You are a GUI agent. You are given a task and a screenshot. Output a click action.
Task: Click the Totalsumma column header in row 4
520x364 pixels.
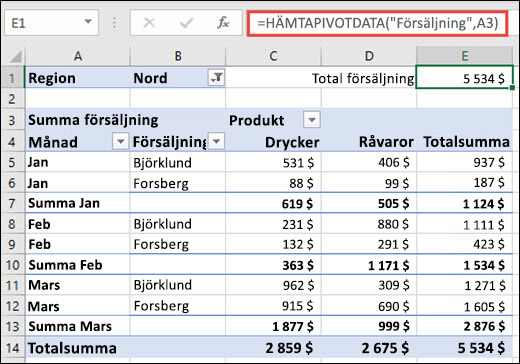pos(466,142)
